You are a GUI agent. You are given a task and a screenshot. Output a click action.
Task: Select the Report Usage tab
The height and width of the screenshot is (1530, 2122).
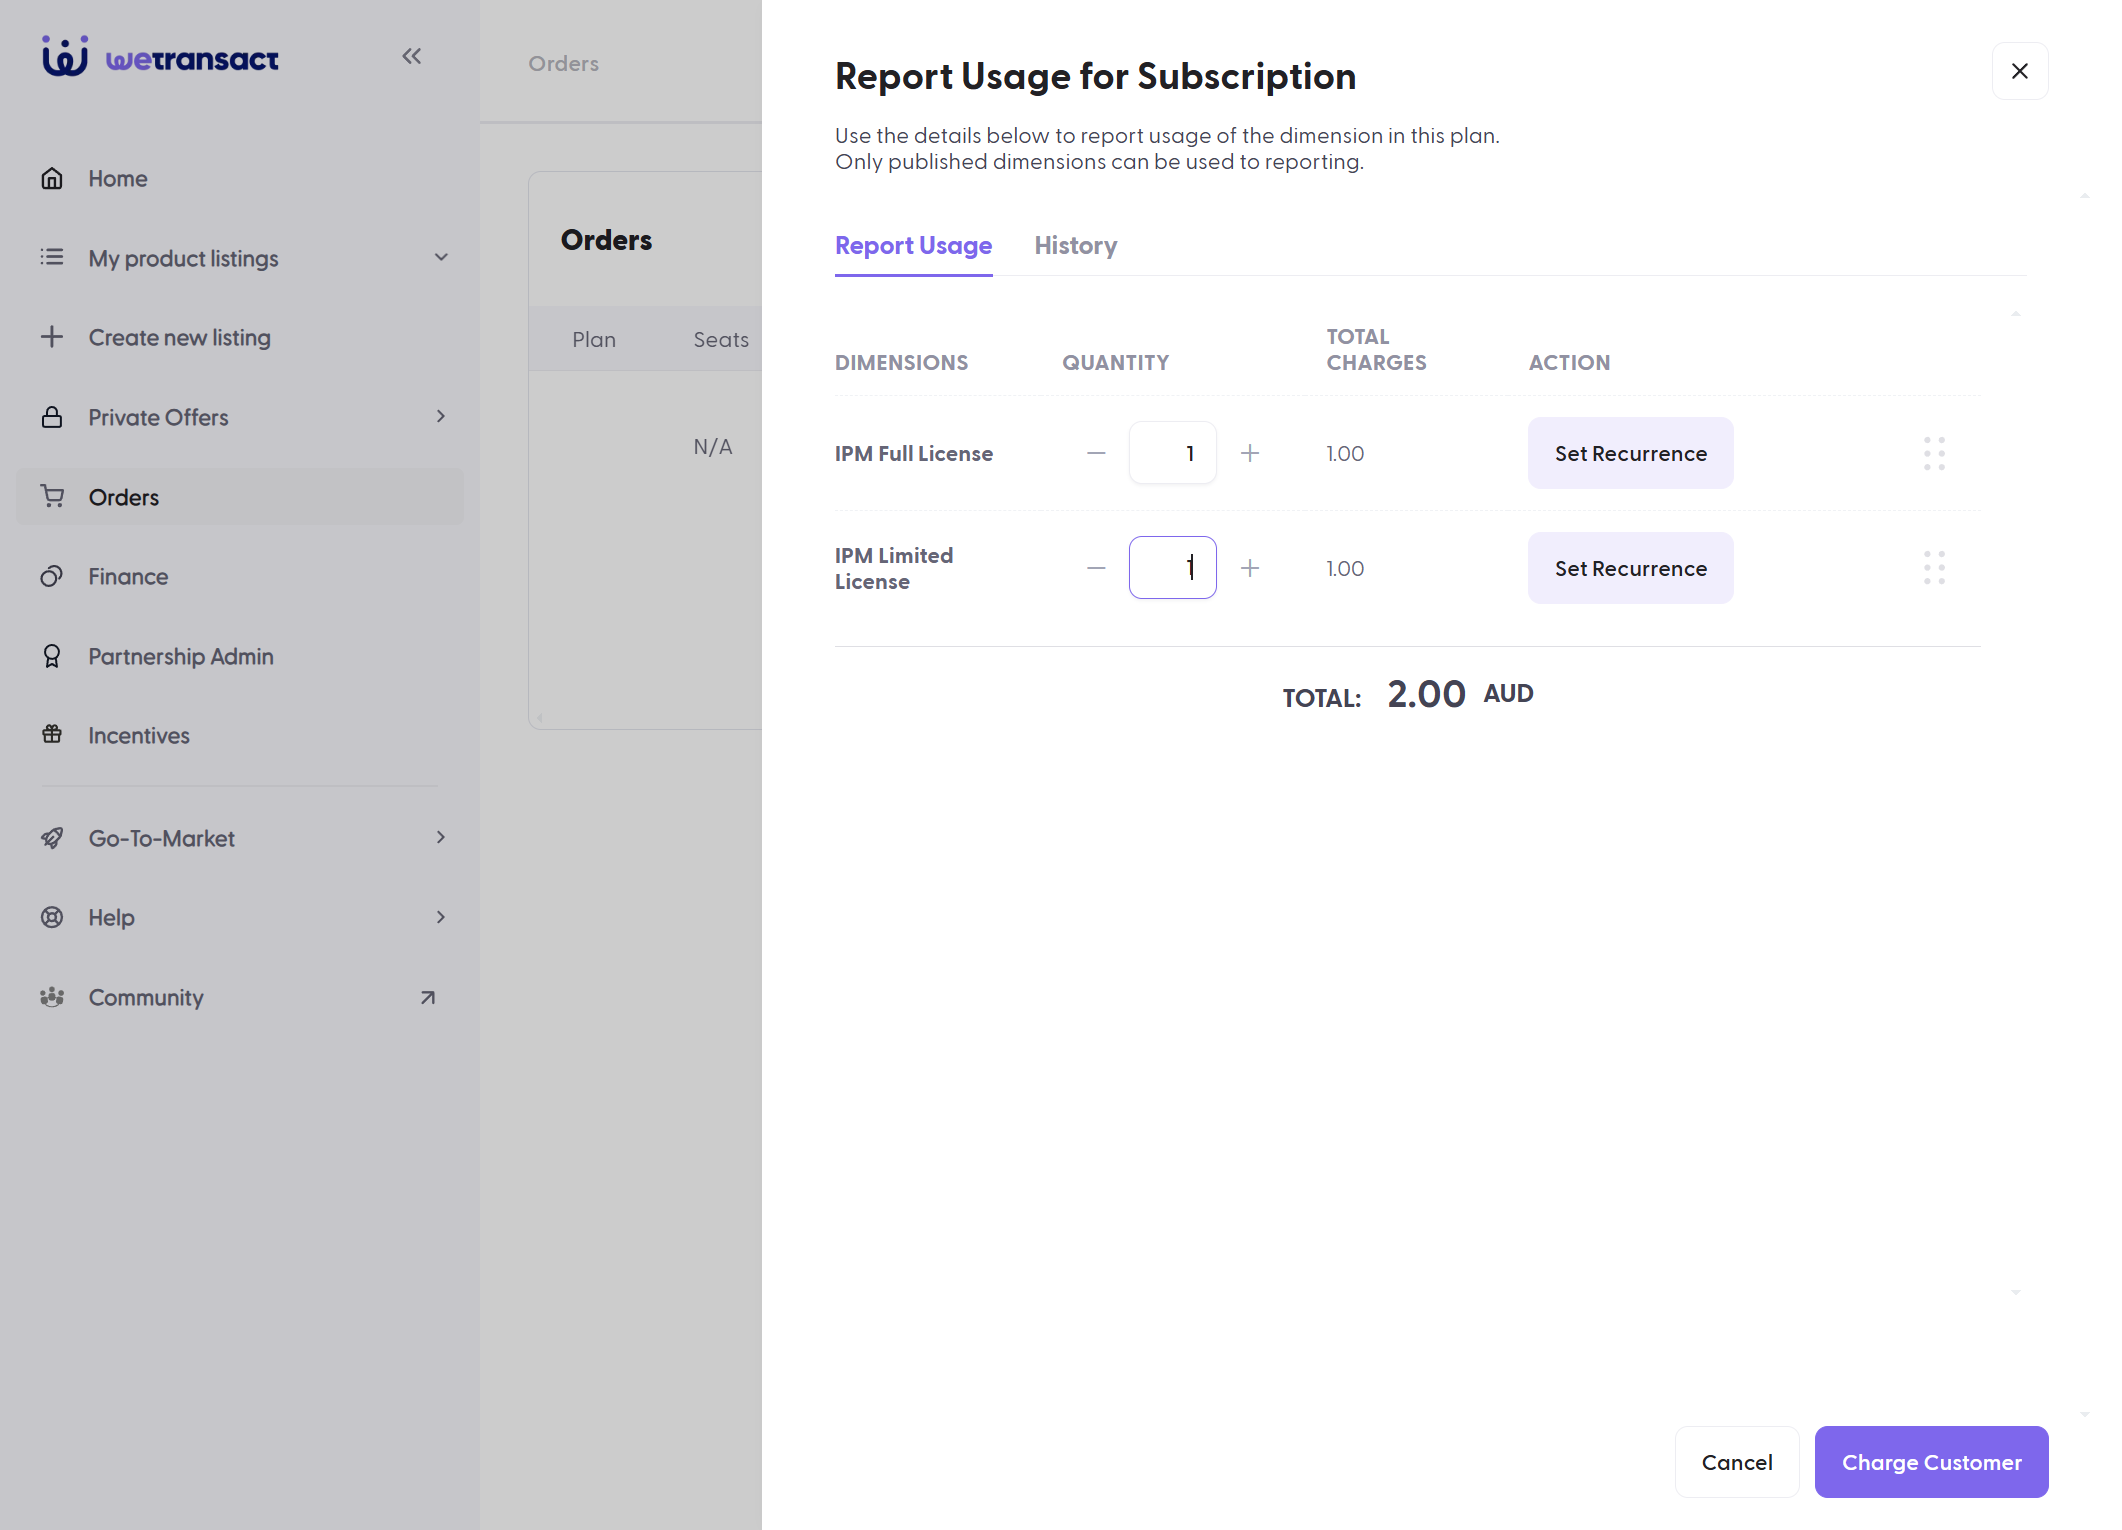click(913, 246)
